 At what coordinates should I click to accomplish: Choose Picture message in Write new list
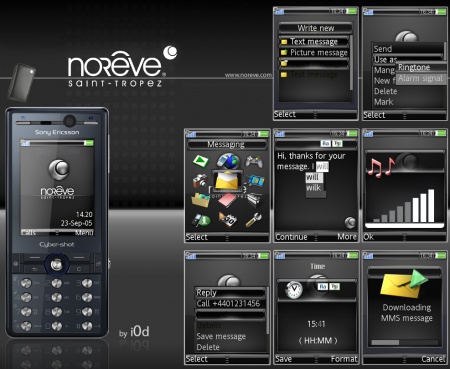(x=314, y=53)
